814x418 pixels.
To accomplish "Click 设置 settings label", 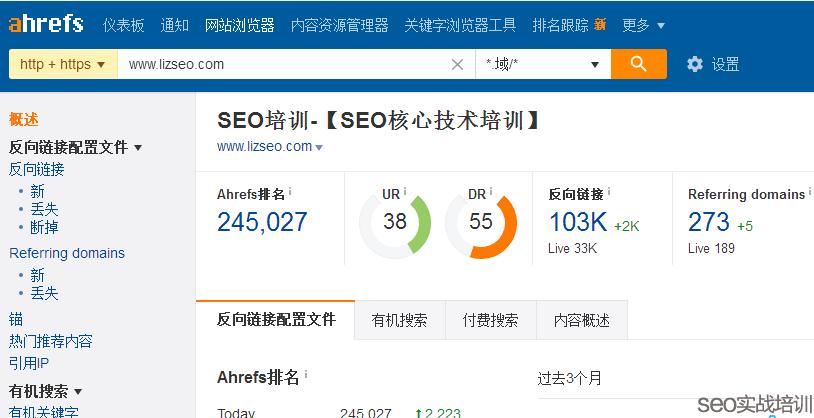I will (x=725, y=64).
